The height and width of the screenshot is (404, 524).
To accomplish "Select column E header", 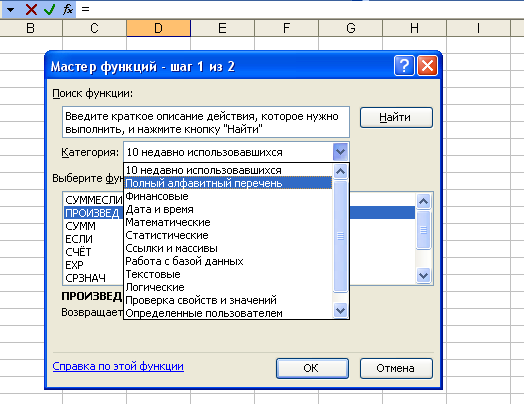I will (223, 28).
